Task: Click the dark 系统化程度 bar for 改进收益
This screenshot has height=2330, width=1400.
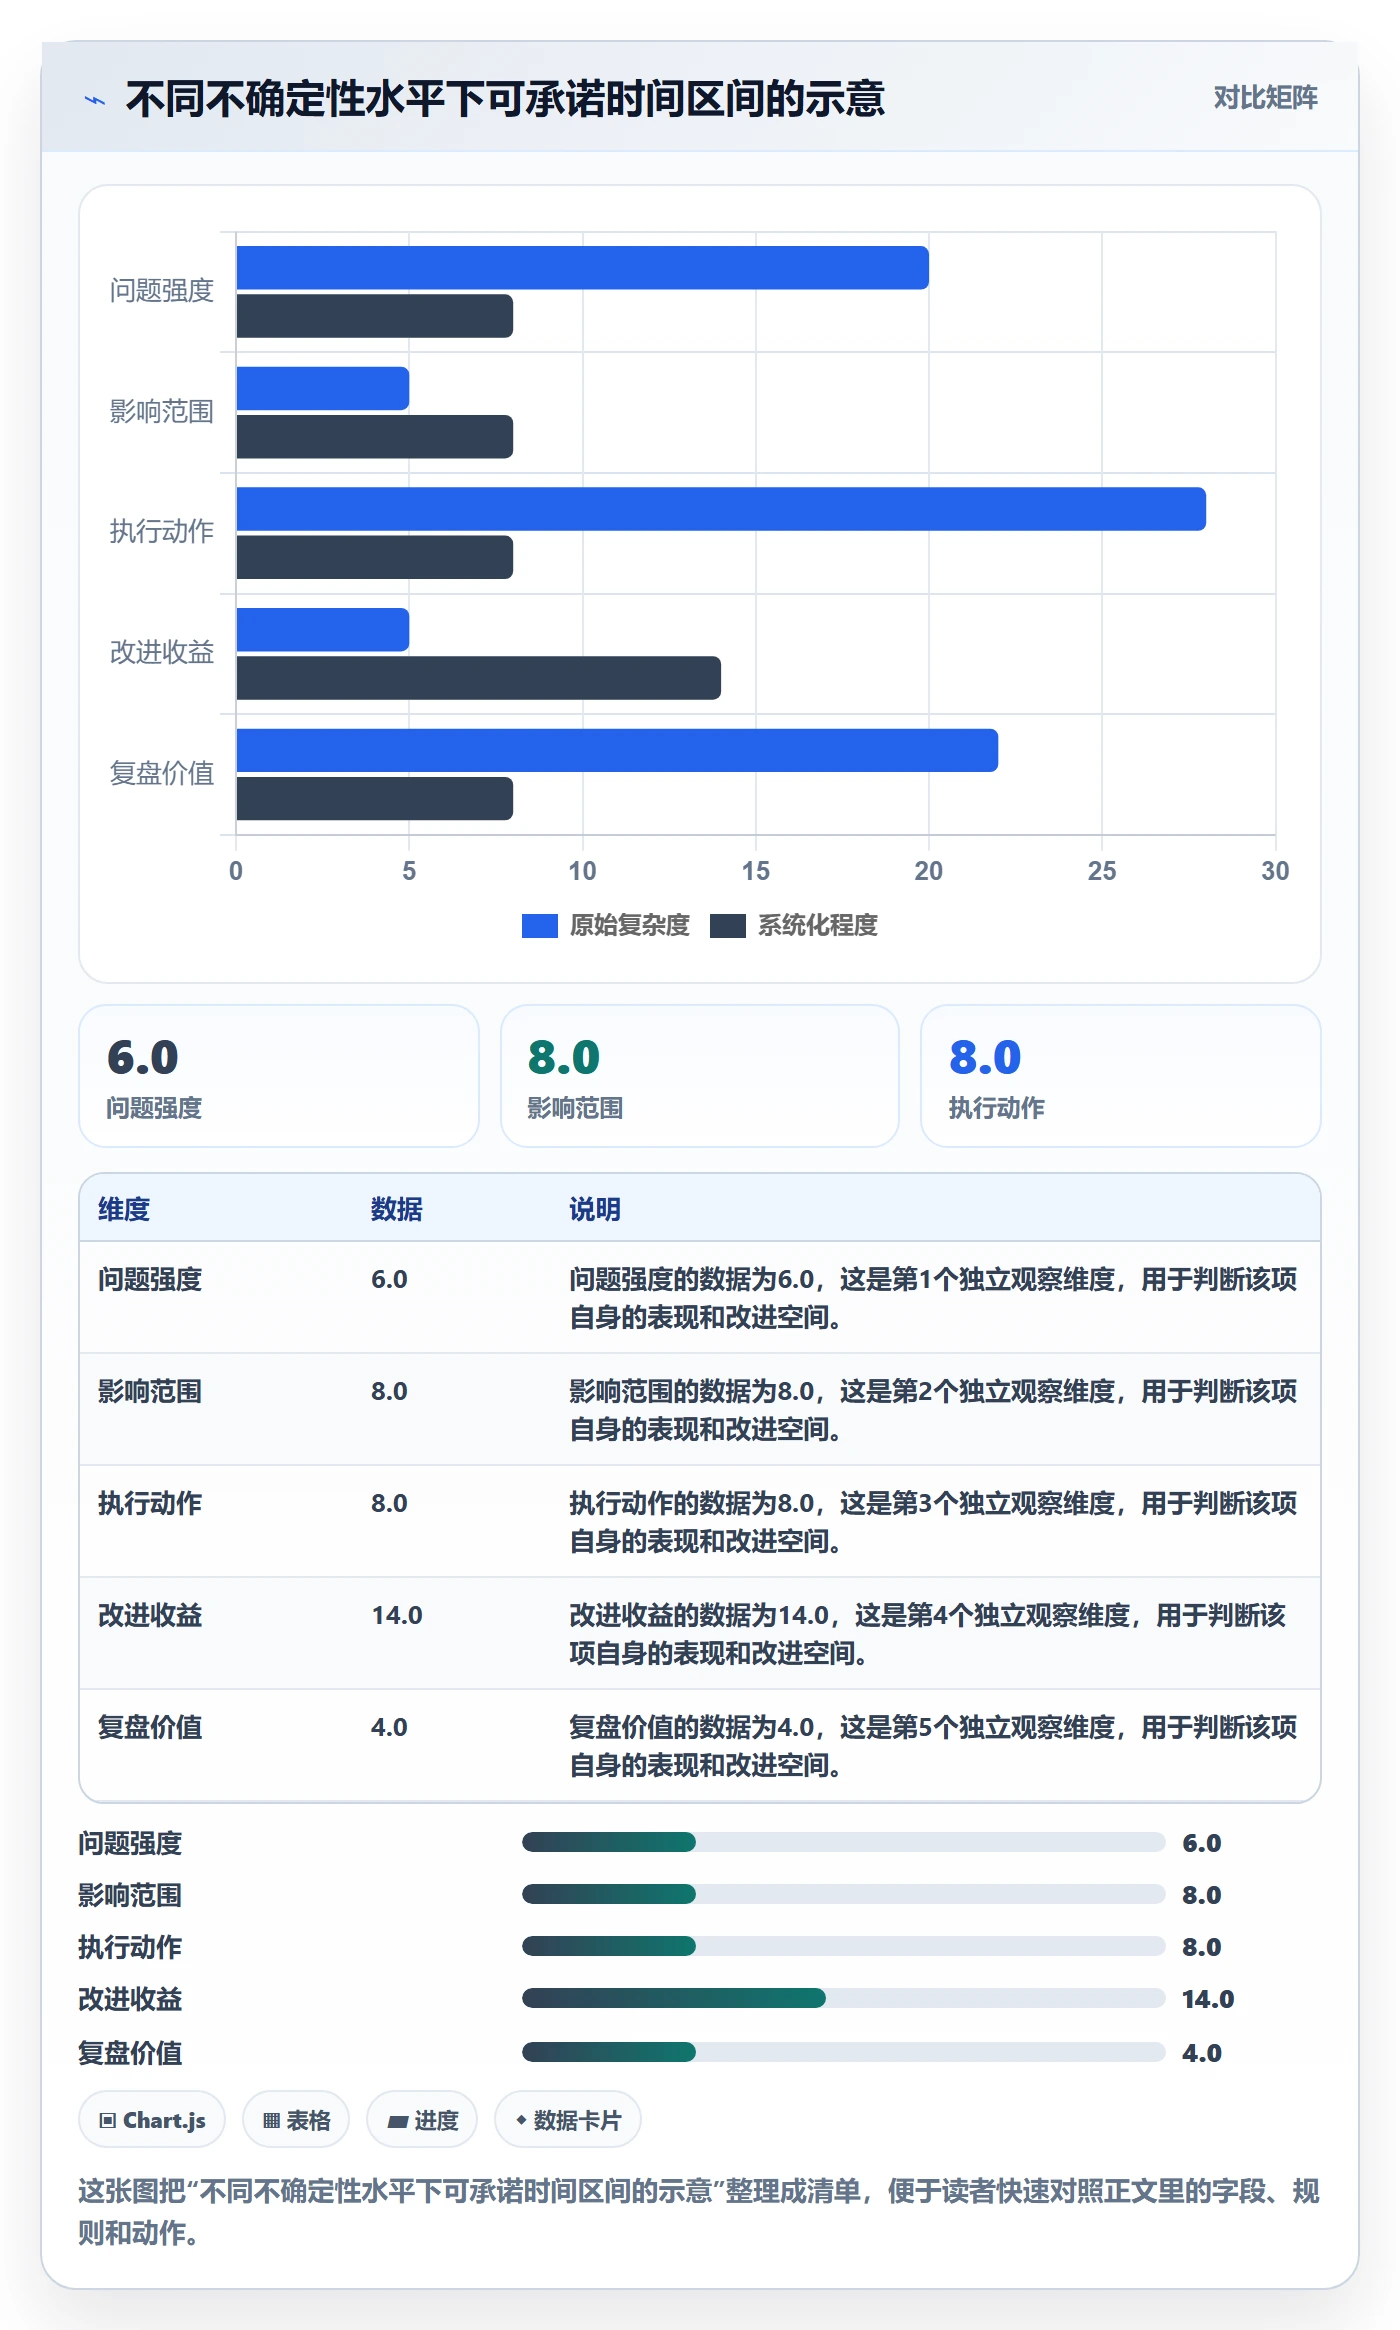Action: [479, 678]
